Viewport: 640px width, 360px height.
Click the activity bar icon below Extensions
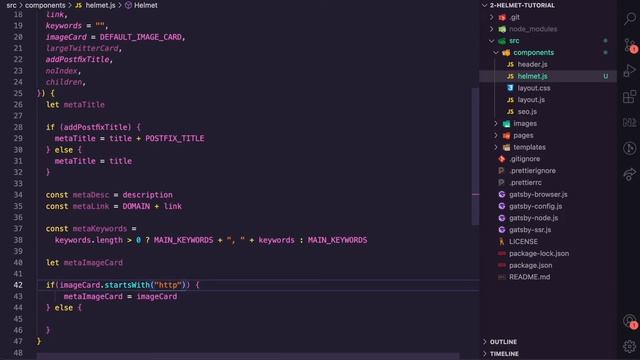click(x=630, y=122)
